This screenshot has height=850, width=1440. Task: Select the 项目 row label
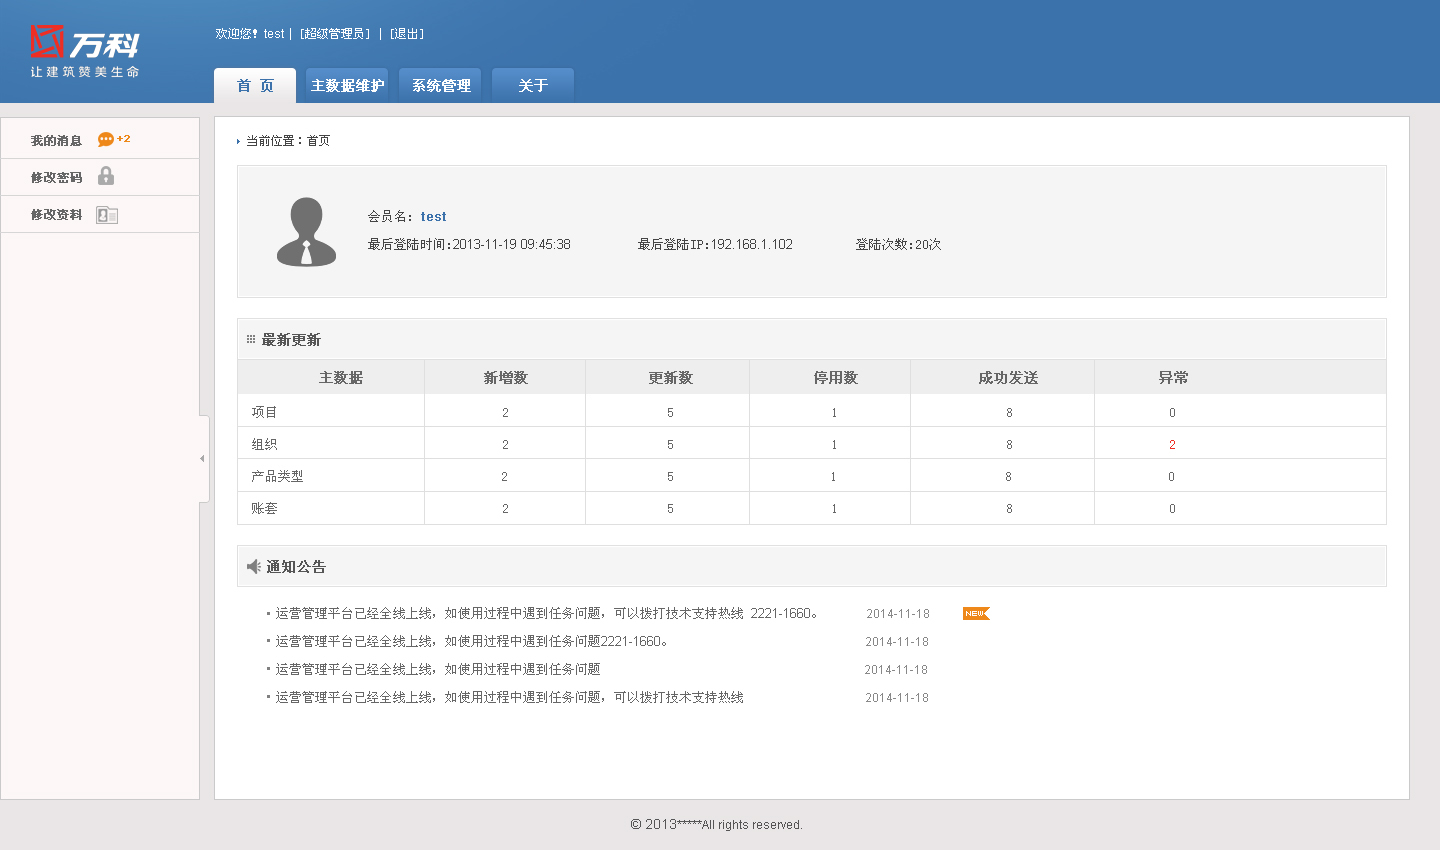[264, 412]
